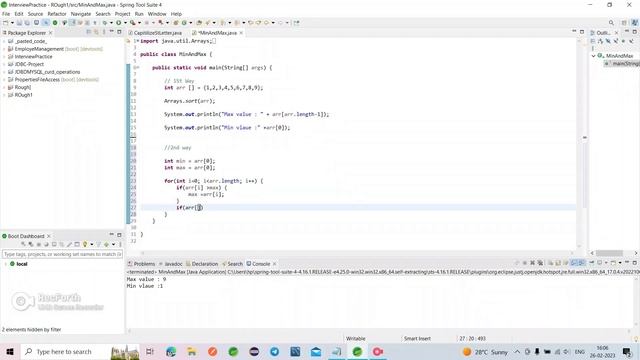This screenshot has height=360, width=640.
Task: Open Package Explorer view menu (three dots)
Action: (104, 32)
